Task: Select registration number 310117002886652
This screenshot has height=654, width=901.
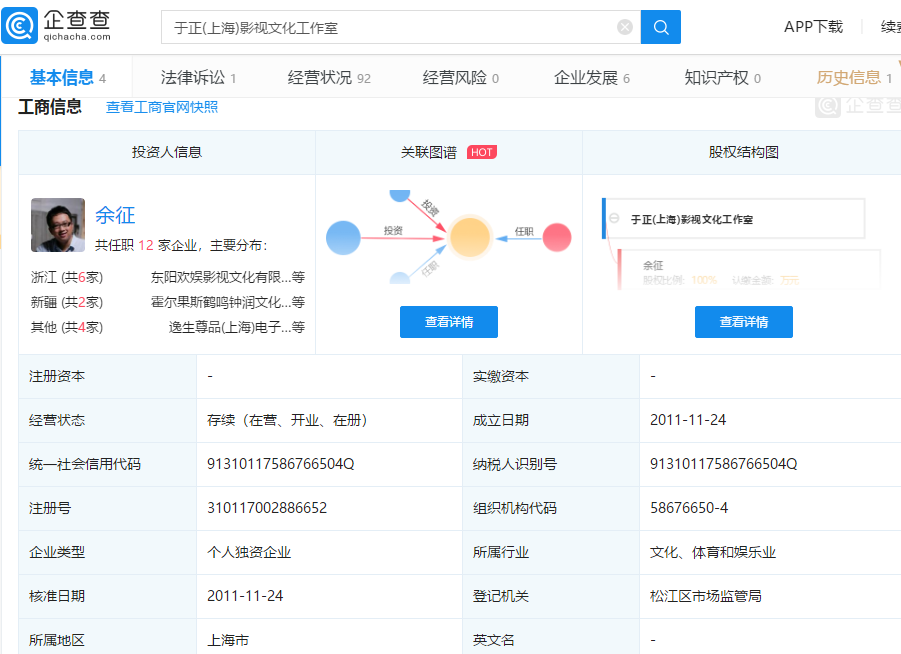Action: pyautogui.click(x=267, y=508)
